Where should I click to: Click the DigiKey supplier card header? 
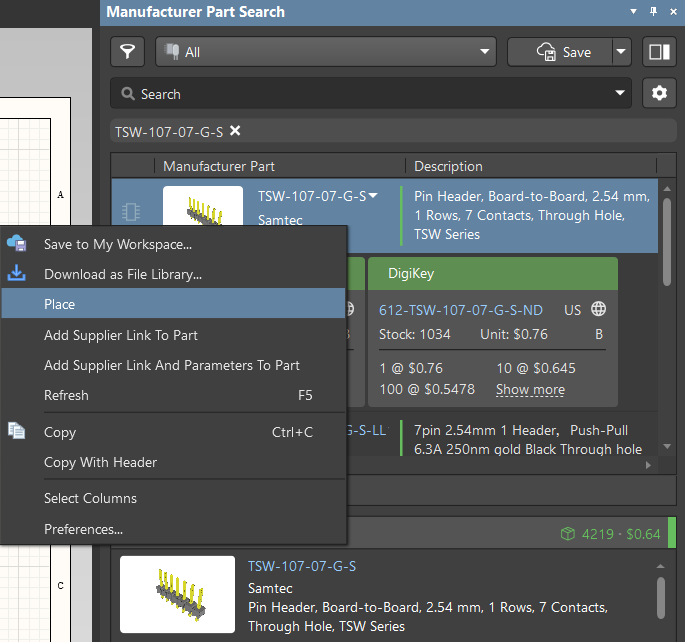[493, 273]
